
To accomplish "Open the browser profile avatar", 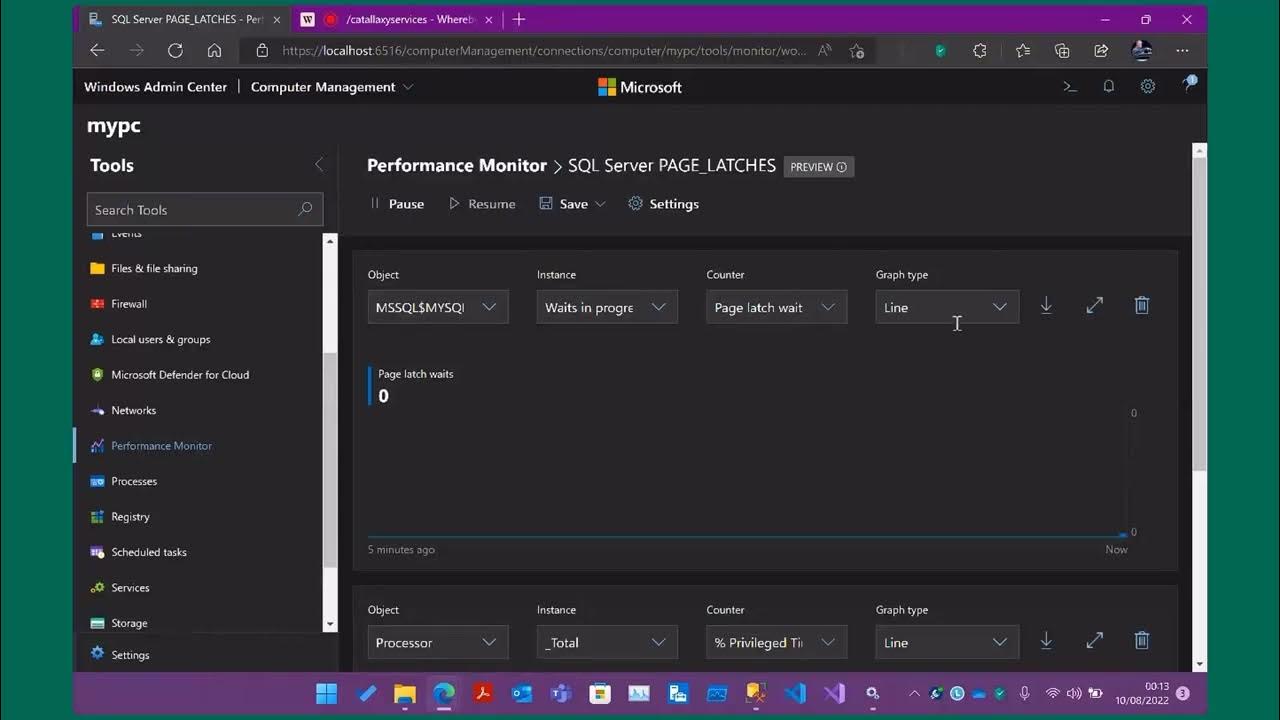I will point(1142,50).
